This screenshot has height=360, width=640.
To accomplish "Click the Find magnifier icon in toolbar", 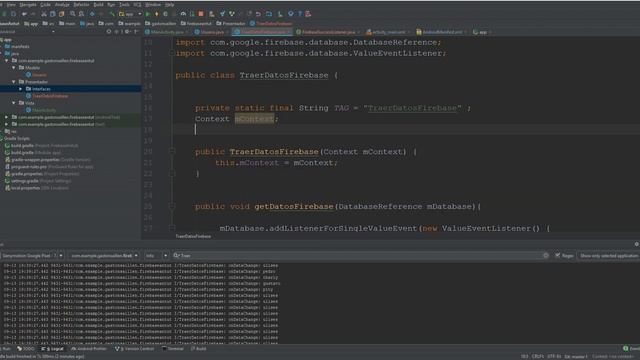I will click(x=72, y=14).
